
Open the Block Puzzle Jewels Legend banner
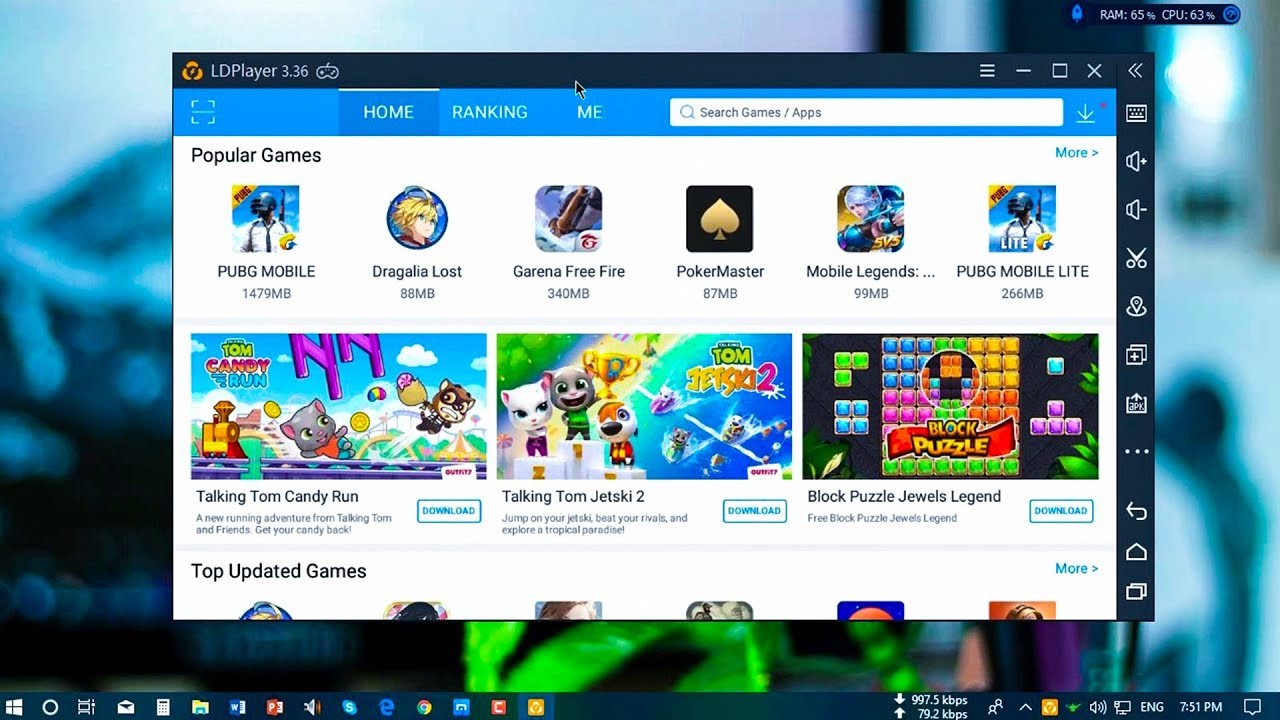[950, 406]
